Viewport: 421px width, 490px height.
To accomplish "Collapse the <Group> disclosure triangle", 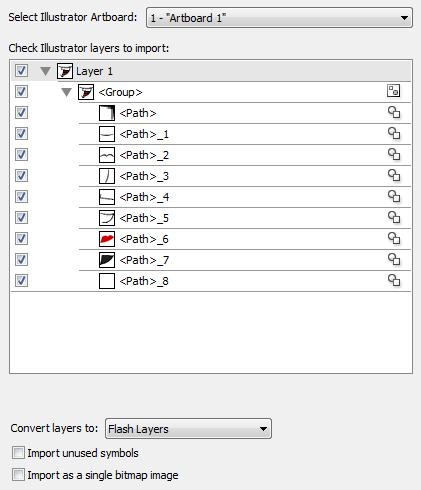I will click(x=67, y=92).
